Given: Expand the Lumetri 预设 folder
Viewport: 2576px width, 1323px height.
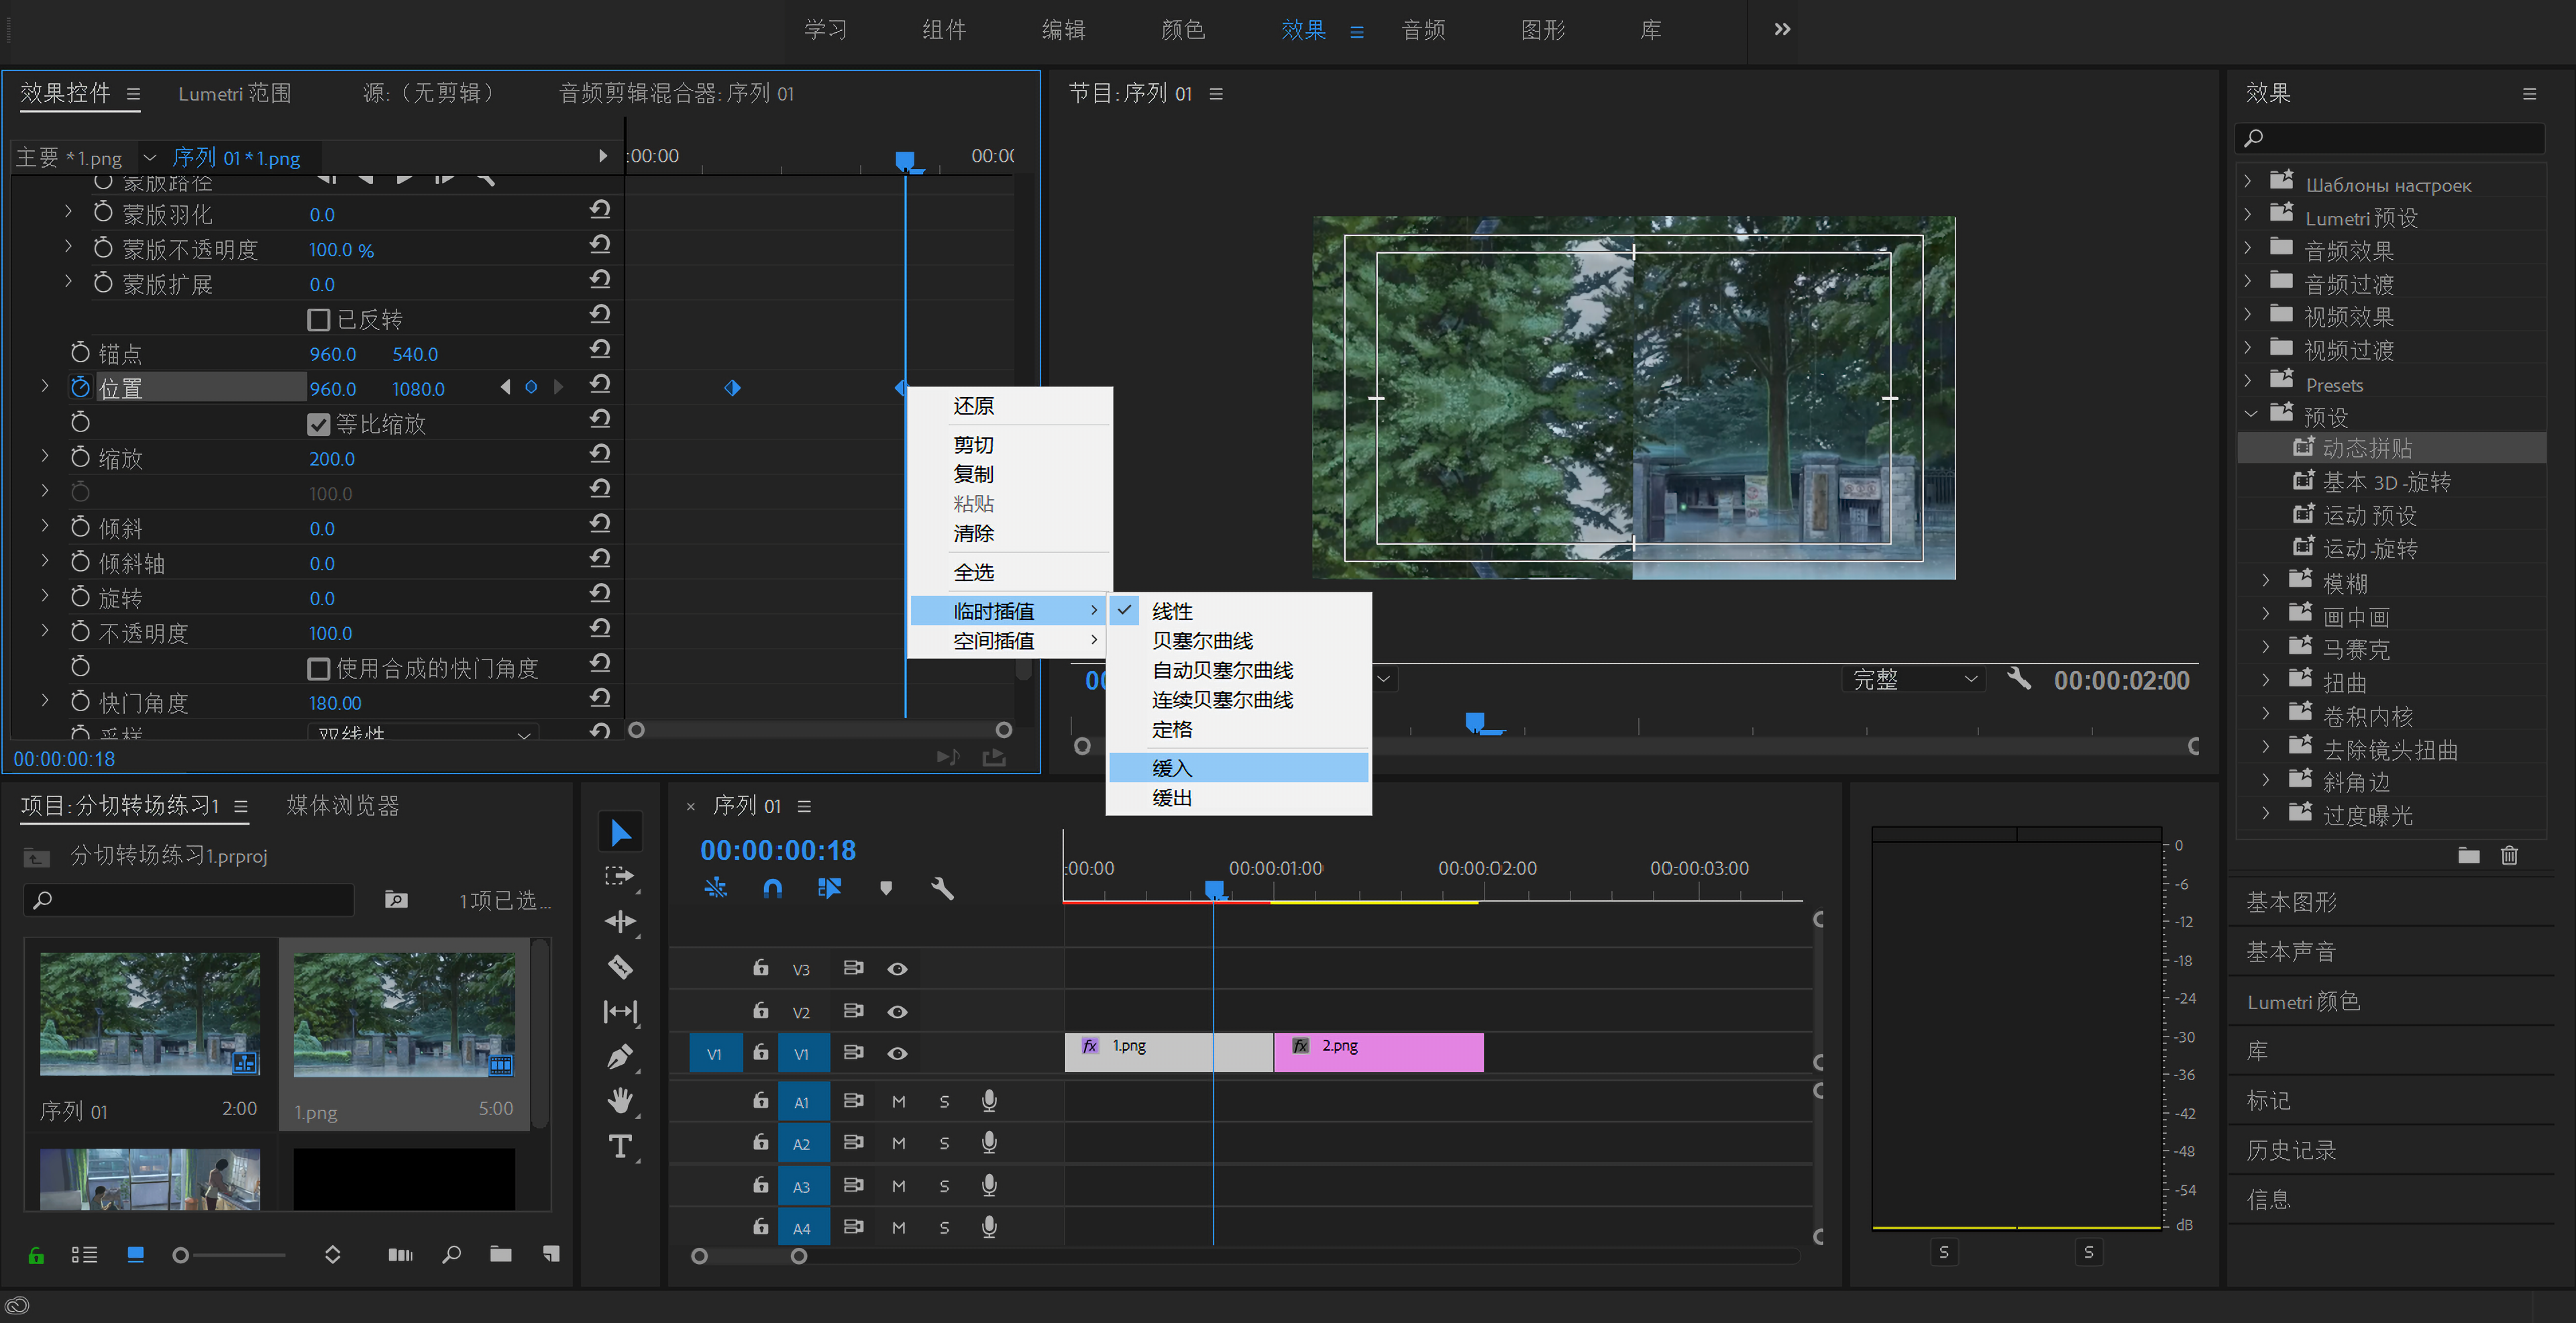Looking at the screenshot, I should (2248, 215).
